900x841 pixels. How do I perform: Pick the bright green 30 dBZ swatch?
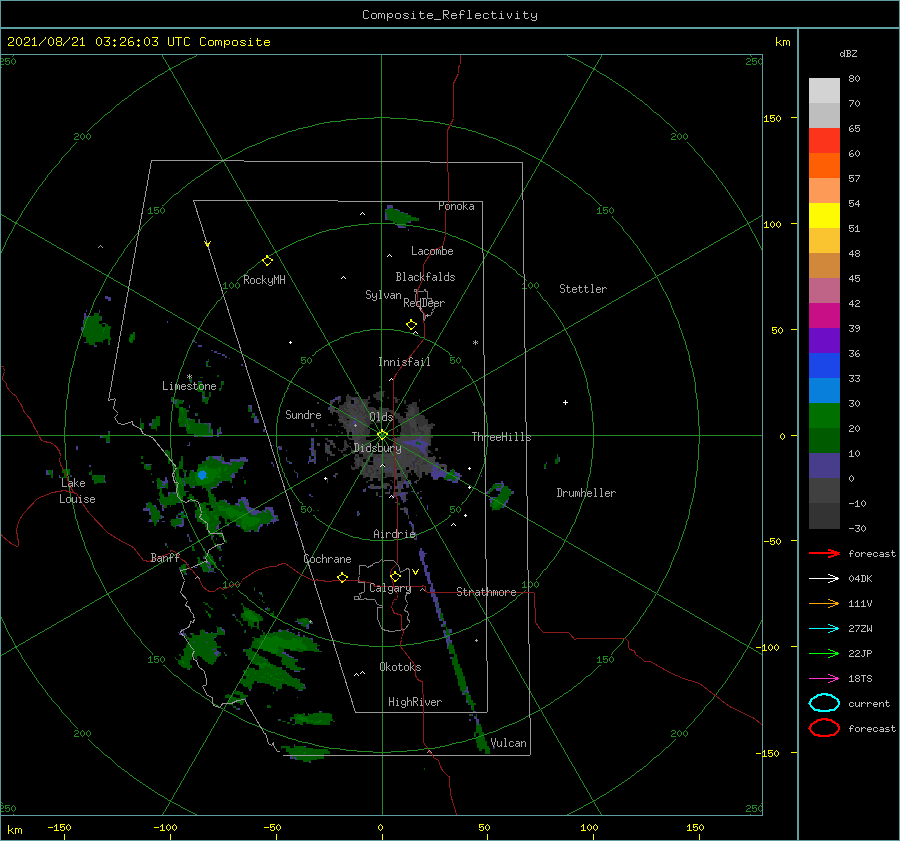pos(824,415)
